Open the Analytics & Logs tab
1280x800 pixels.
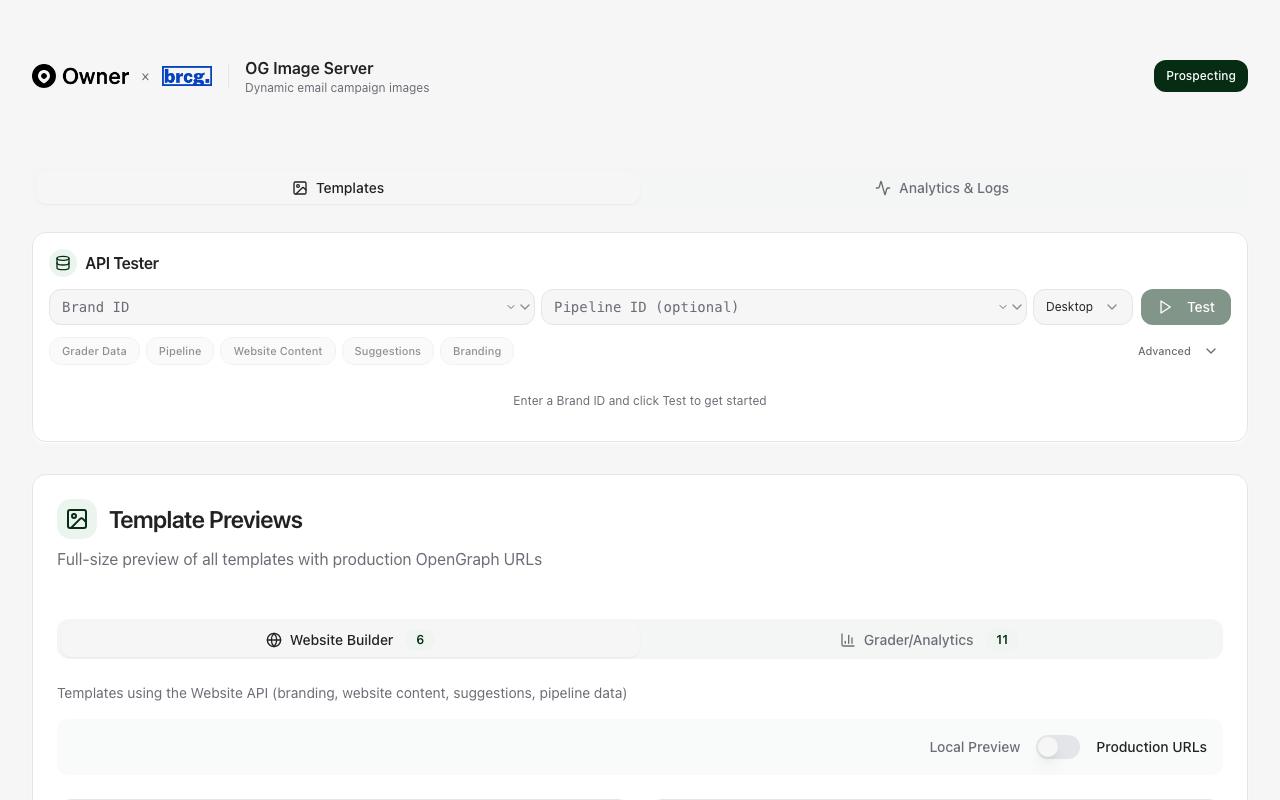tap(942, 188)
